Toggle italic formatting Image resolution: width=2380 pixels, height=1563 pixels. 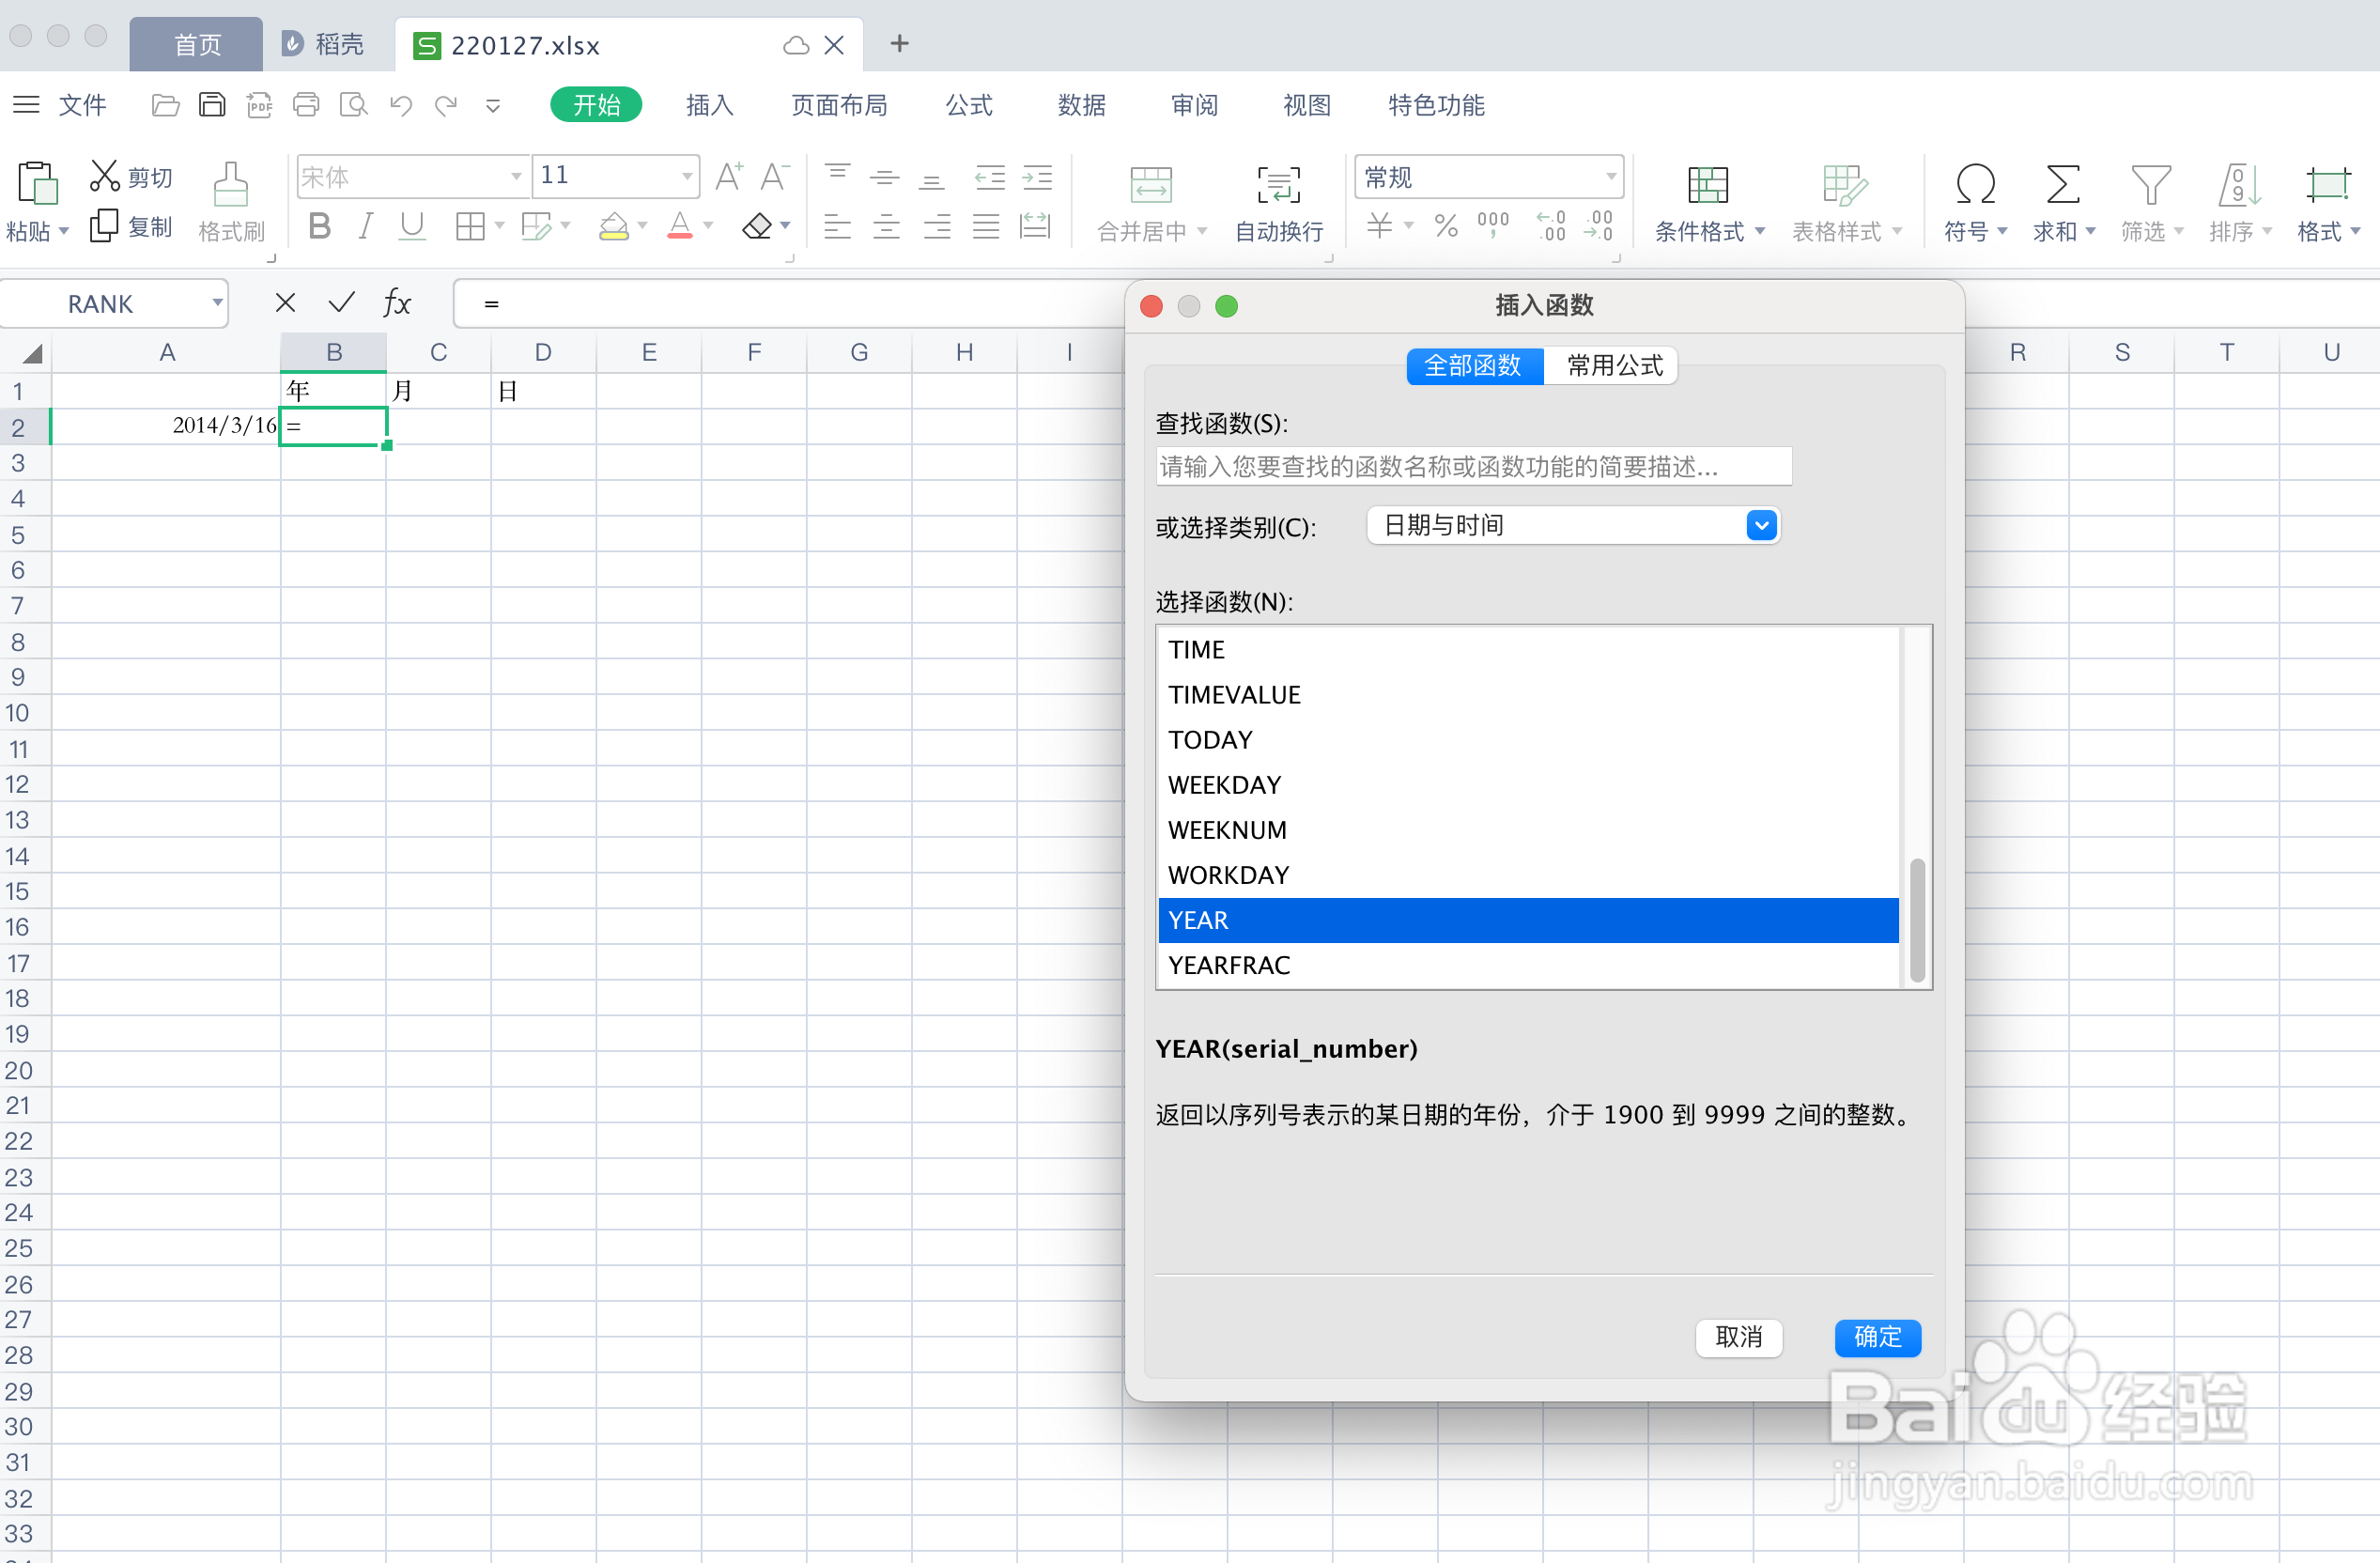[366, 227]
